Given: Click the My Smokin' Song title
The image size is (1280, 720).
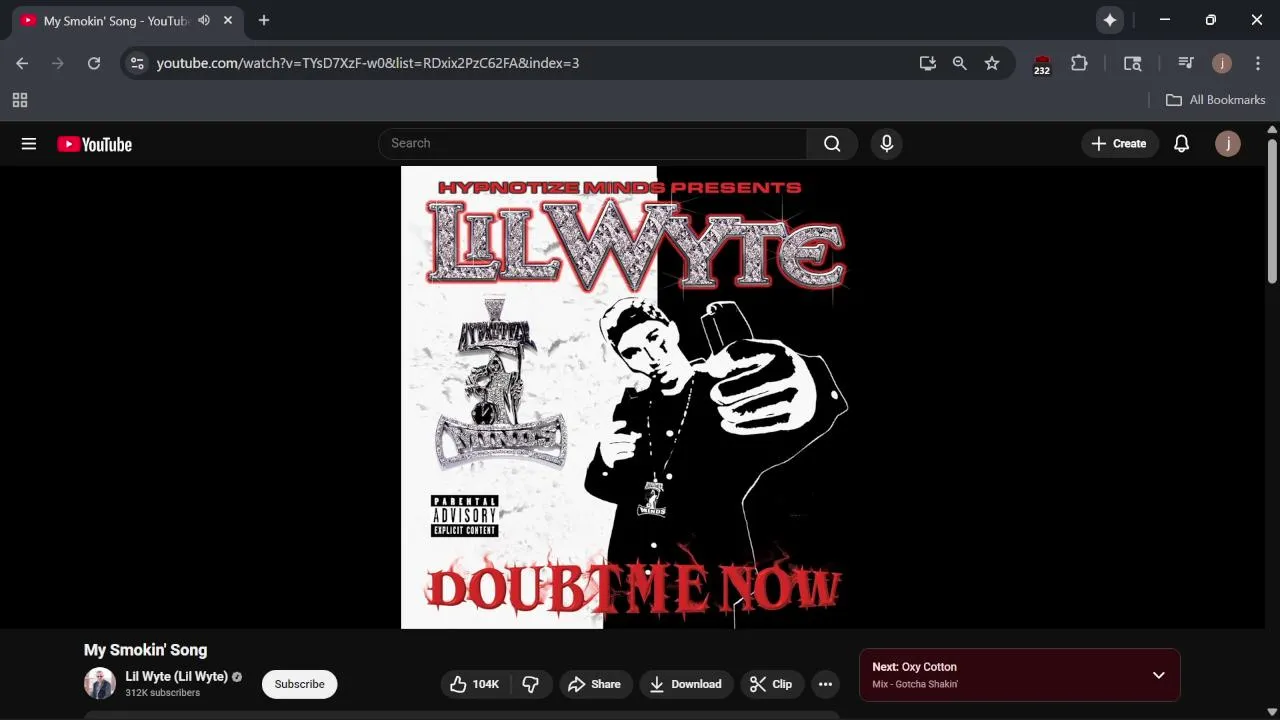Looking at the screenshot, I should point(146,650).
